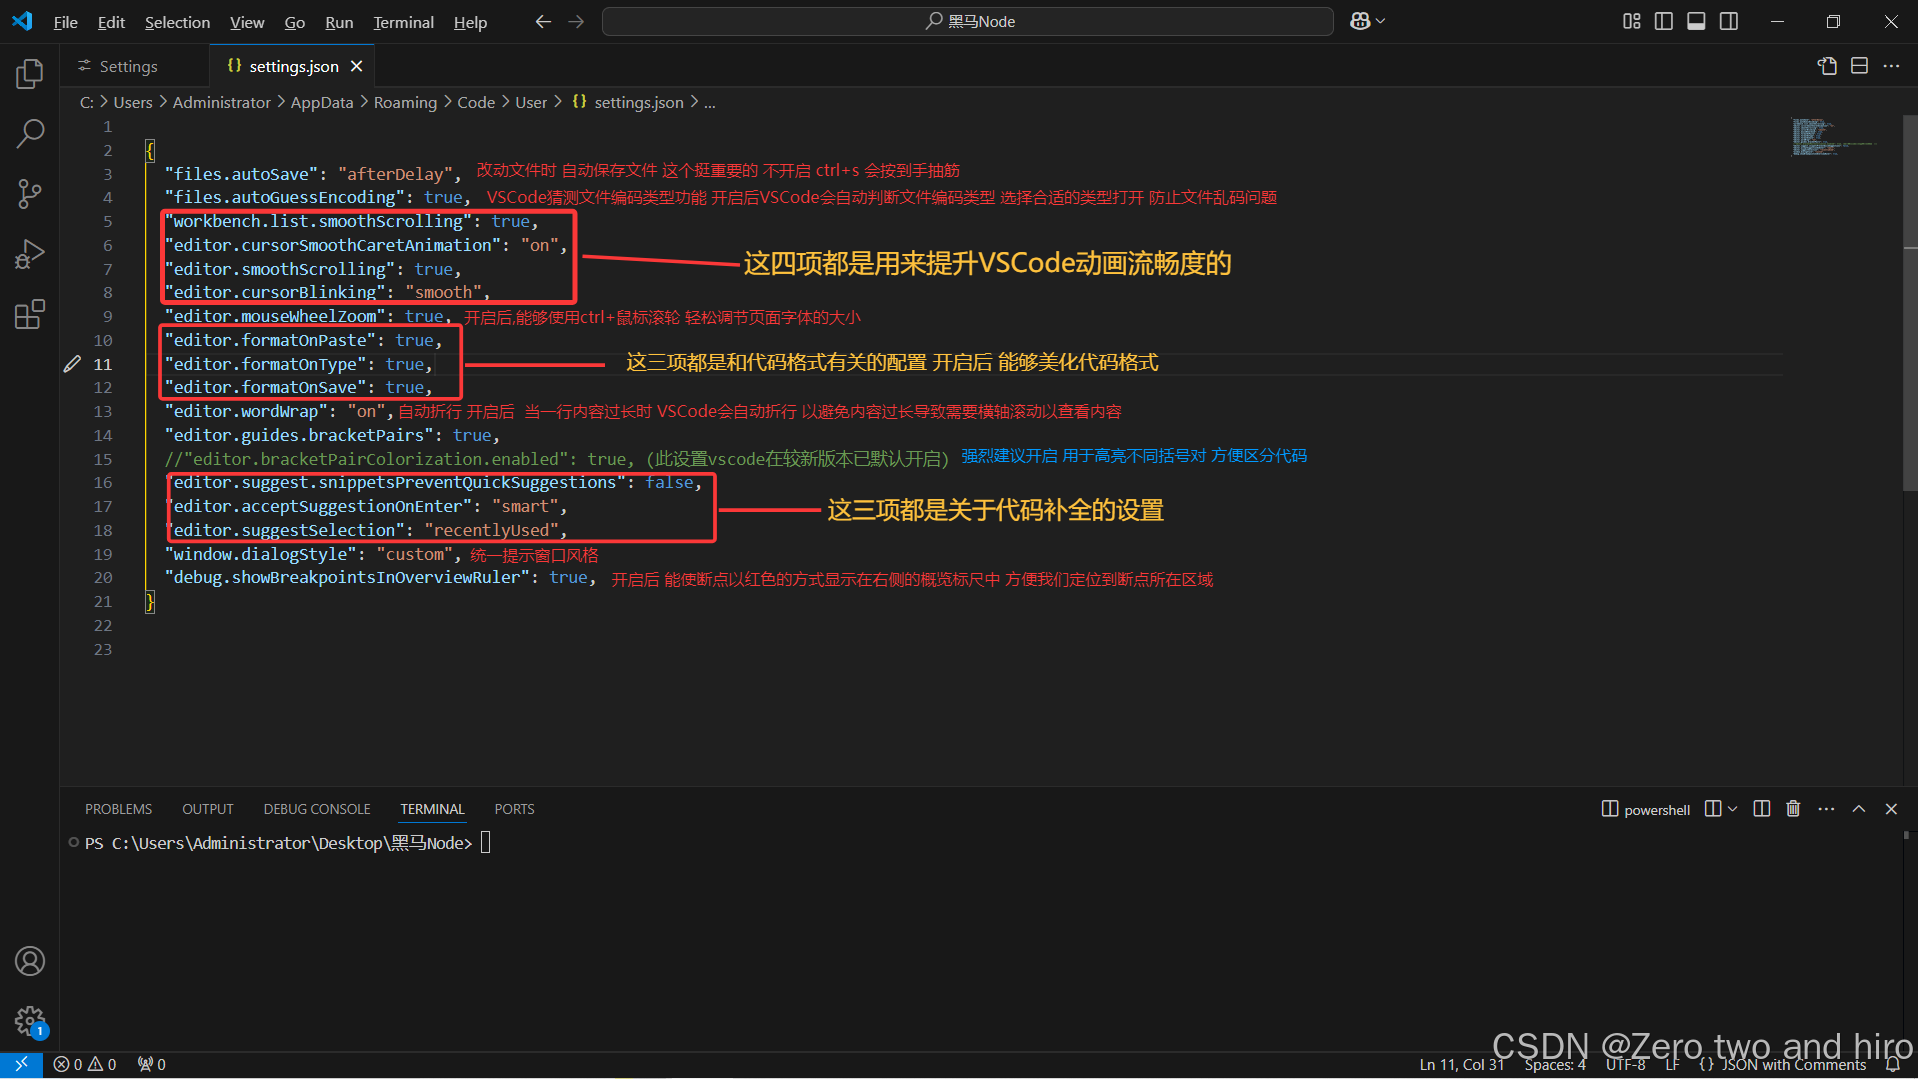Toggle bottom panel visibility

click(x=1696, y=21)
